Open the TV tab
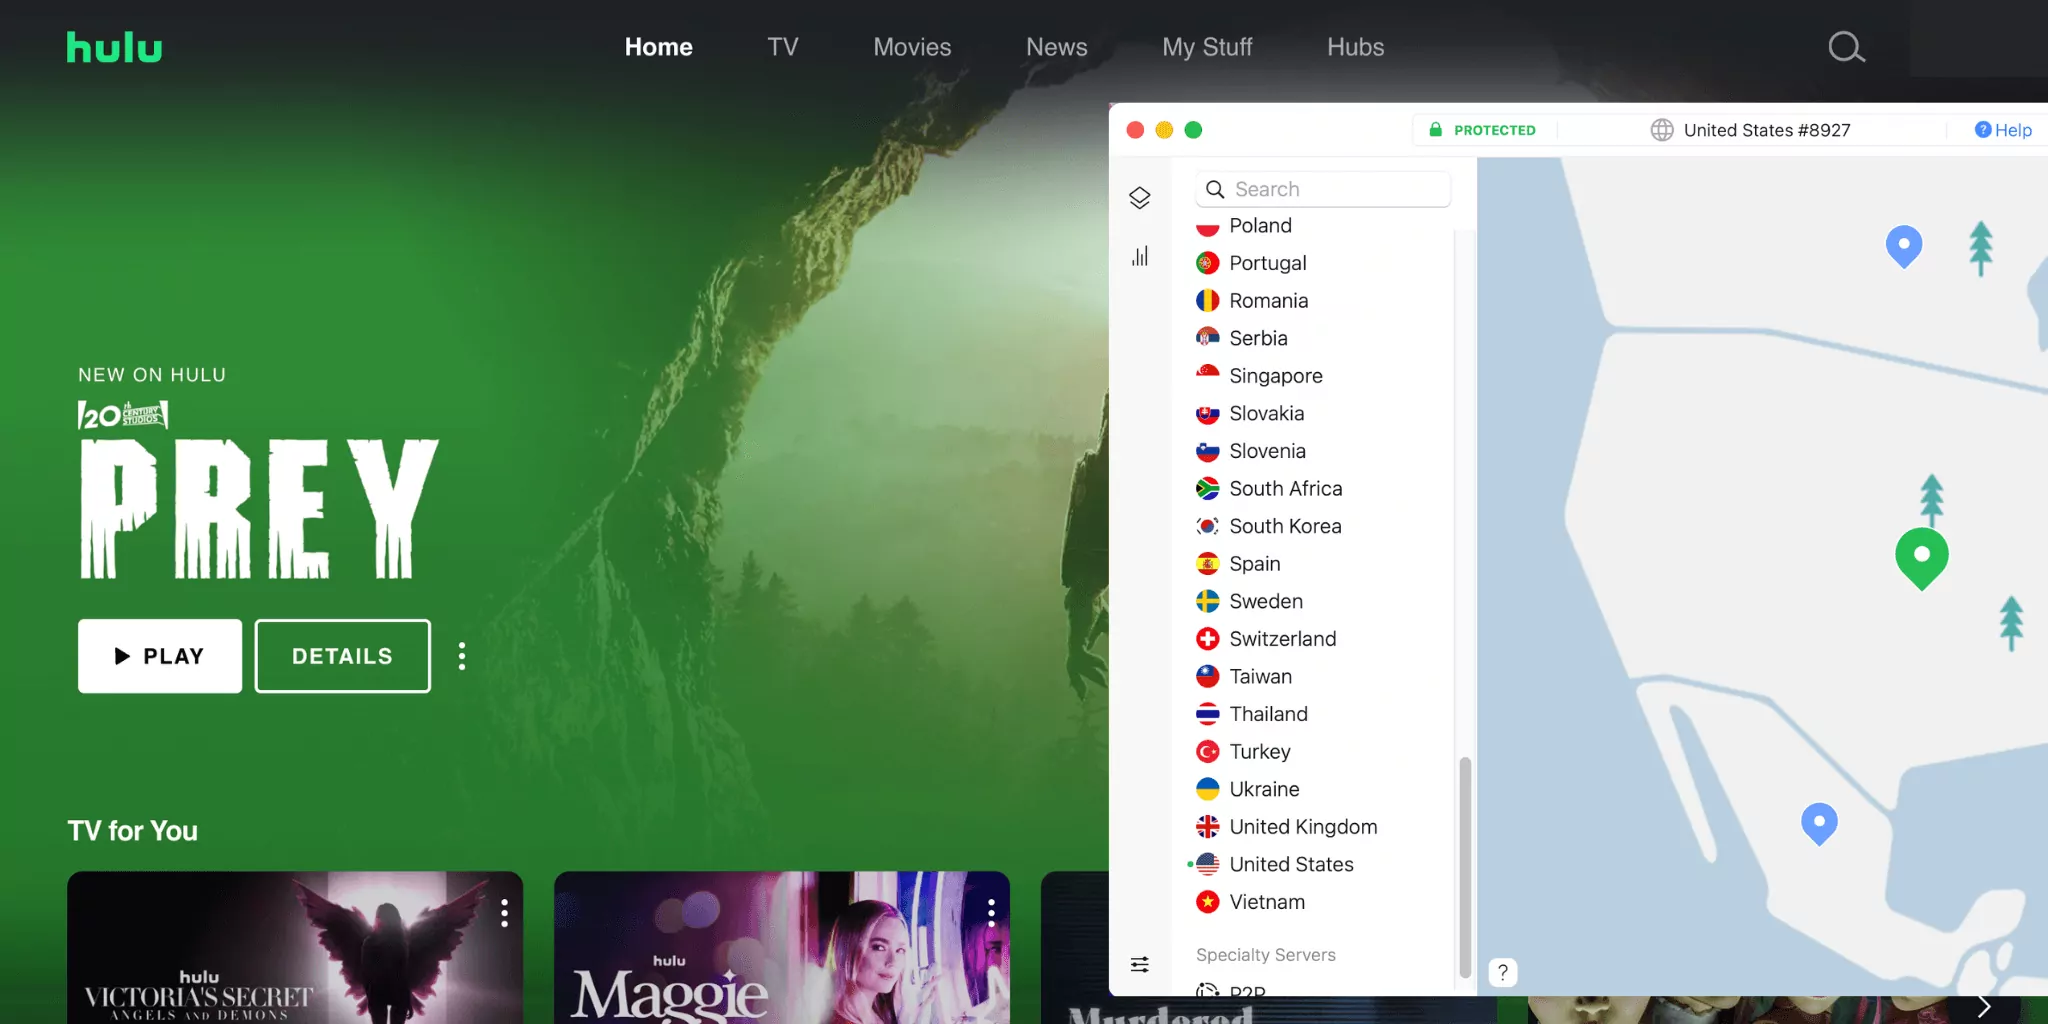This screenshot has width=2048, height=1024. (783, 47)
